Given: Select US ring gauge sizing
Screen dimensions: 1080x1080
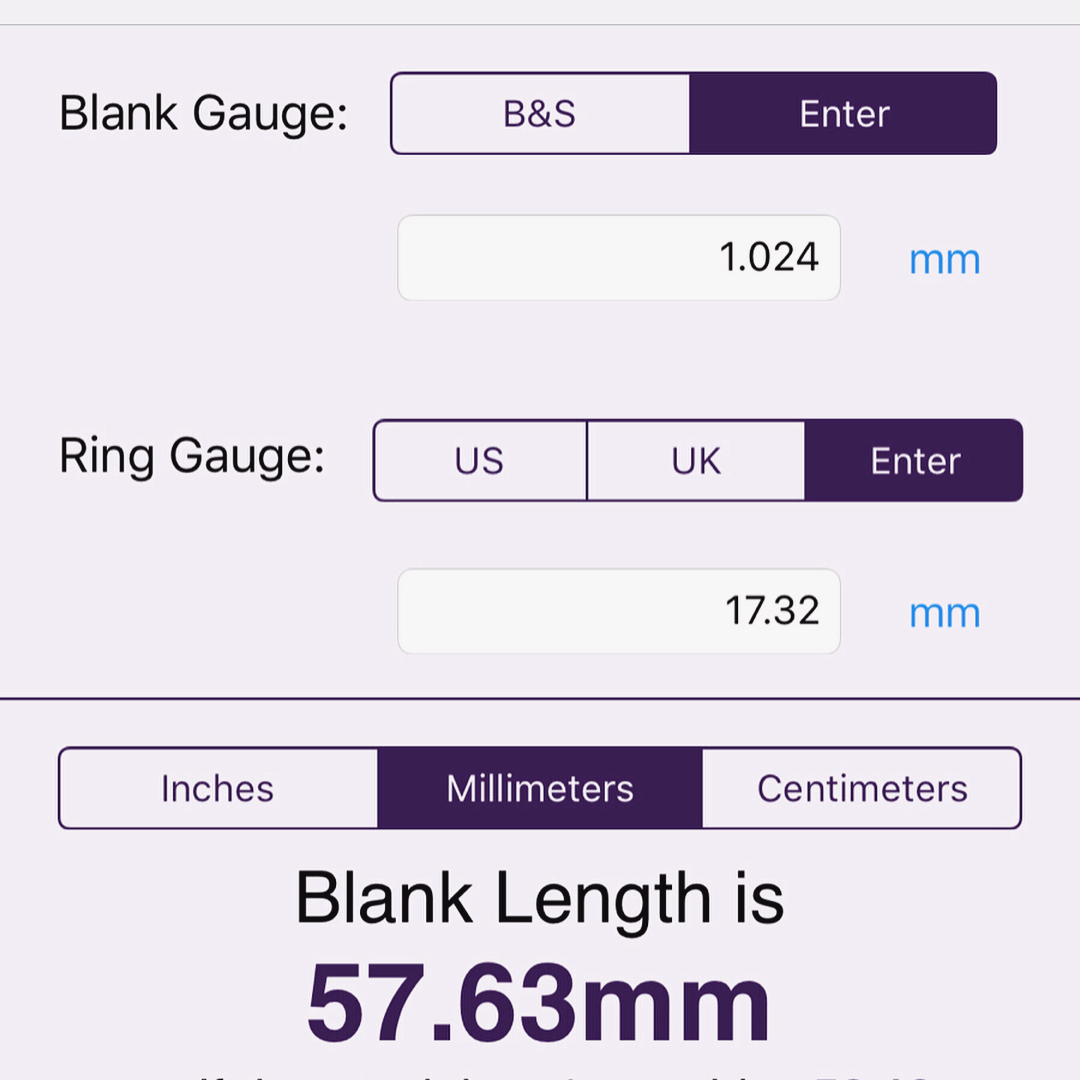Looking at the screenshot, I should 480,460.
